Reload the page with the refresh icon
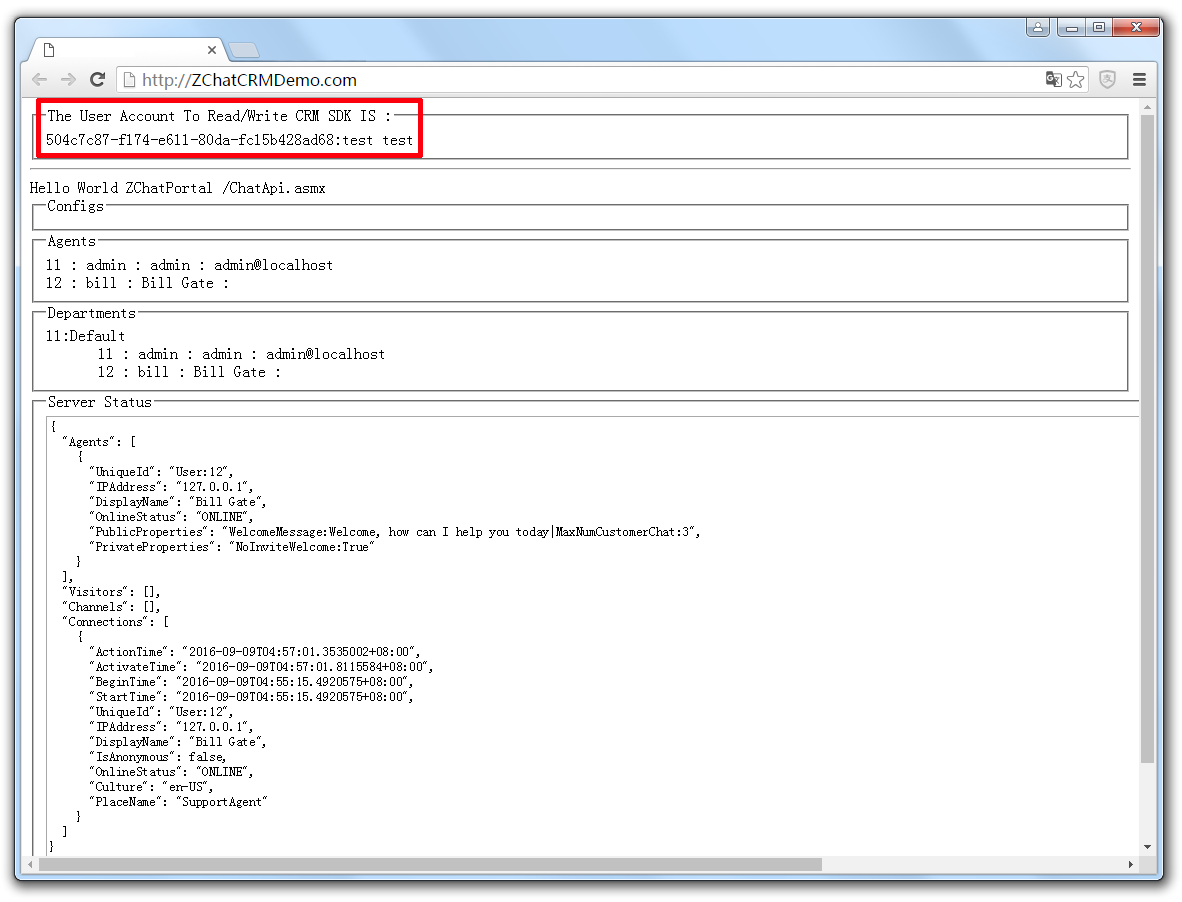The image size is (1182, 902). pyautogui.click(x=97, y=80)
